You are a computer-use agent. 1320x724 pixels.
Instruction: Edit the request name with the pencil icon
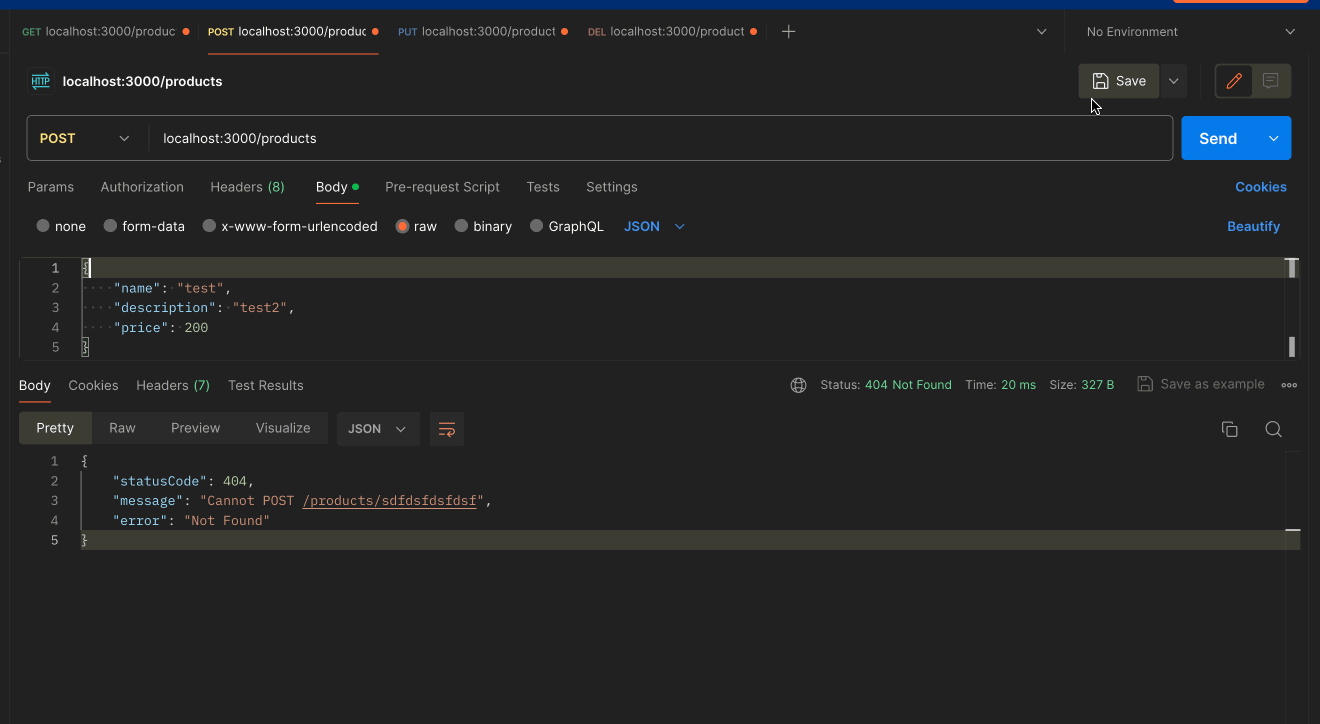pyautogui.click(x=1233, y=81)
